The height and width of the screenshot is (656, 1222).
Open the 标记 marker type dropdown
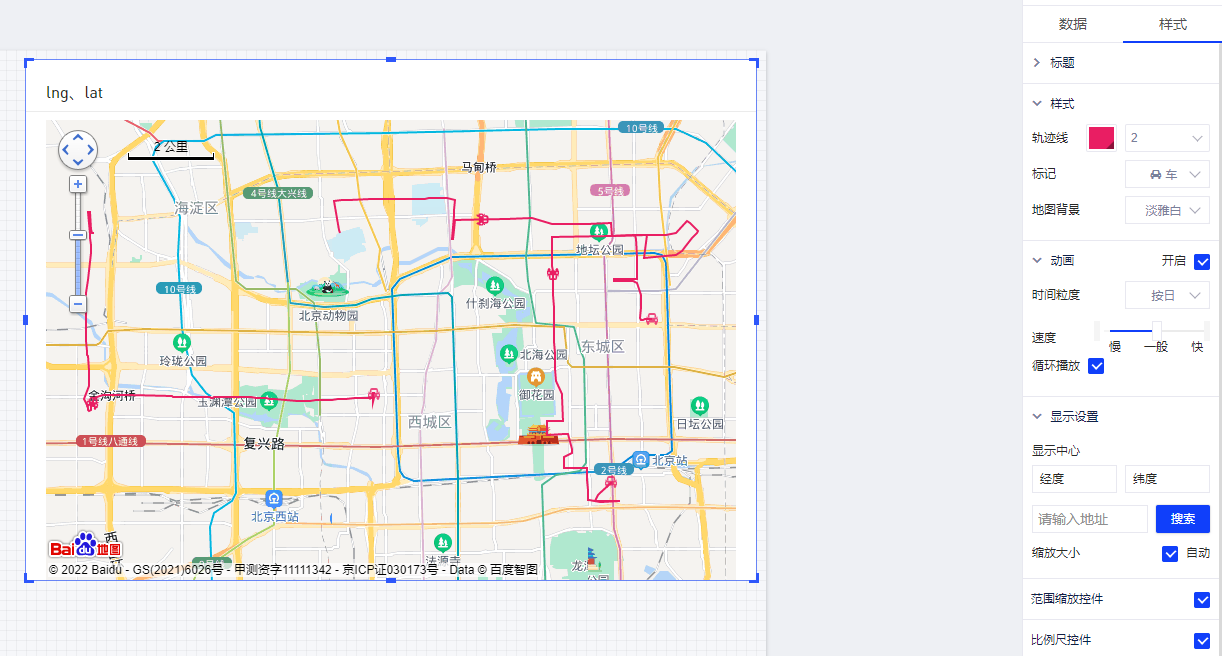[1167, 174]
